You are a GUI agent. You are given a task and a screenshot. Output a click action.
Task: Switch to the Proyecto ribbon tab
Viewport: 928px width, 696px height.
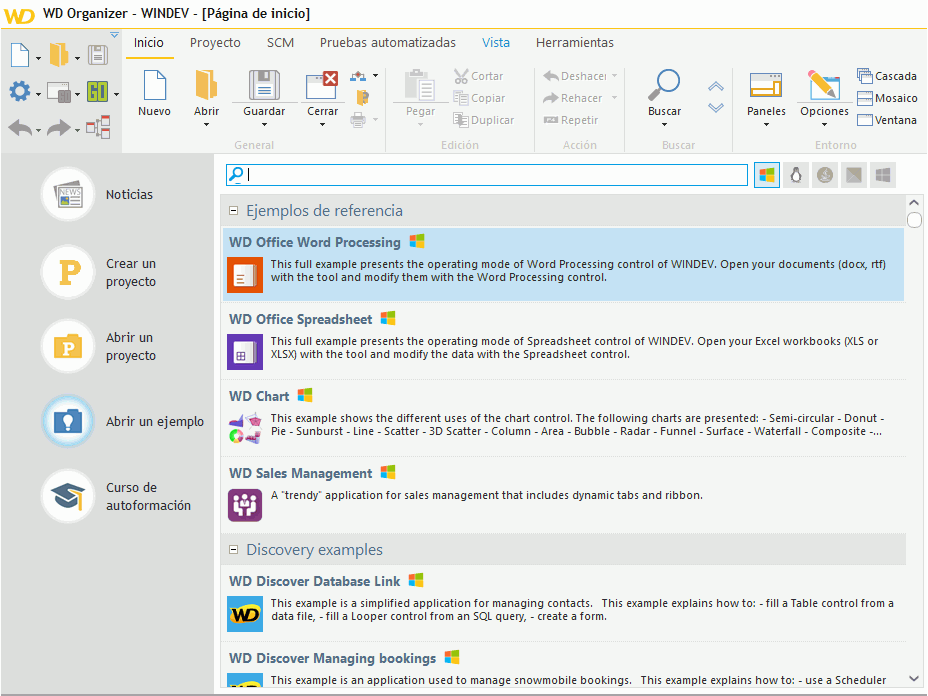click(x=215, y=43)
